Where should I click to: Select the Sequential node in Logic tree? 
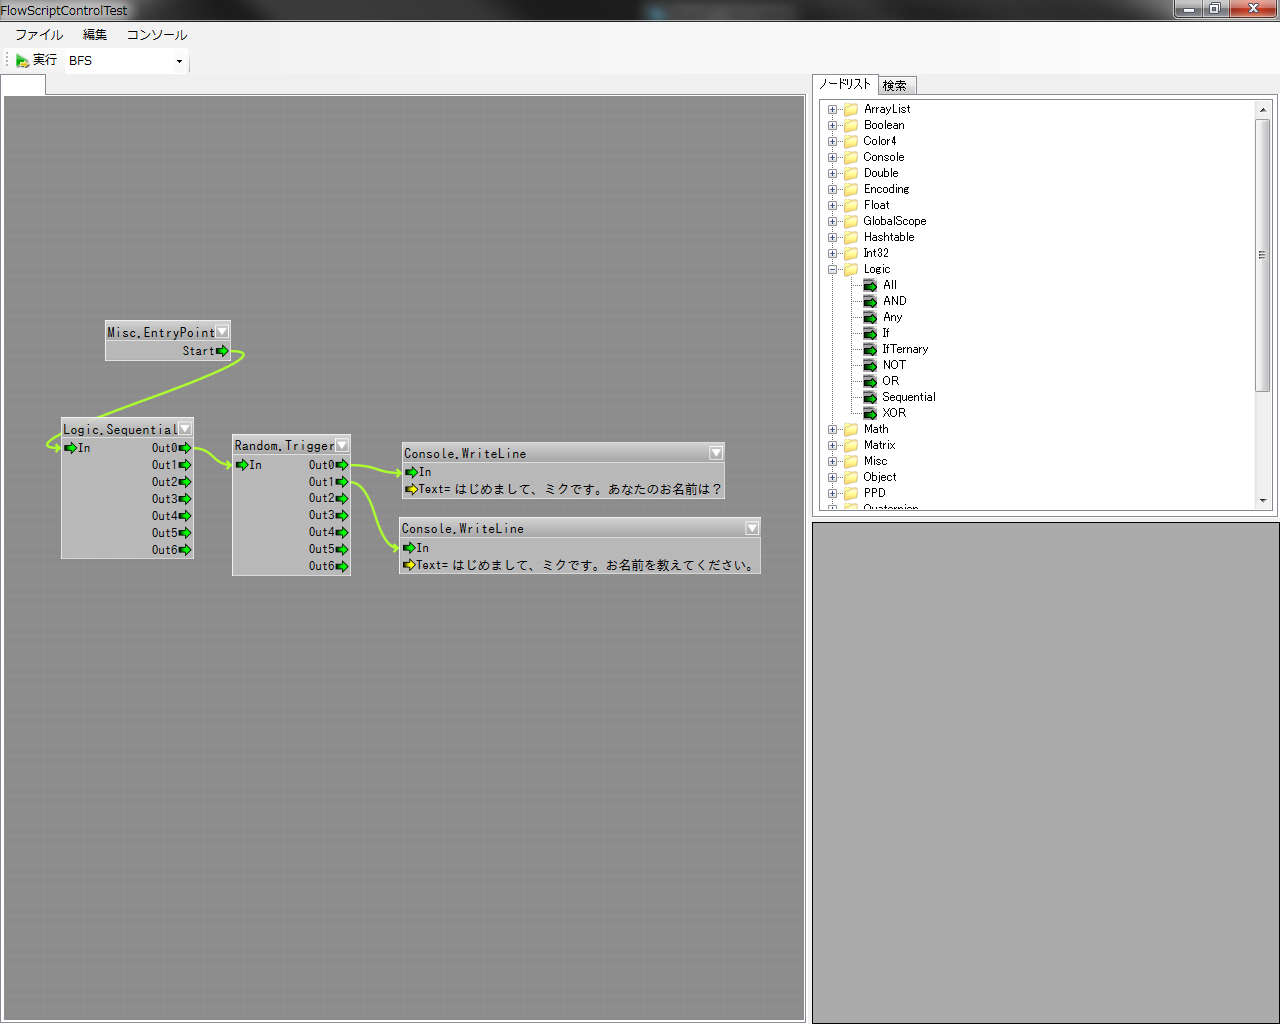[x=908, y=397]
